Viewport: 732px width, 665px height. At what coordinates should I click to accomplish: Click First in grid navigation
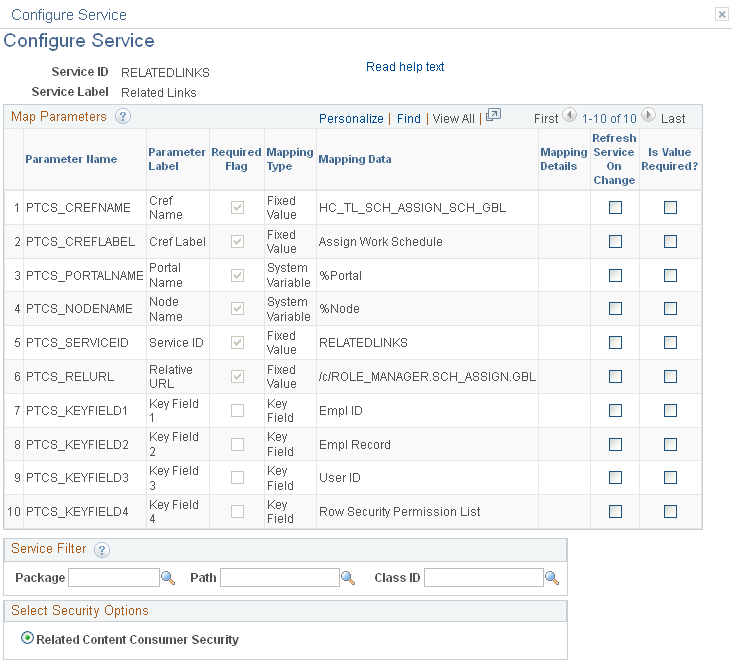pos(546,119)
